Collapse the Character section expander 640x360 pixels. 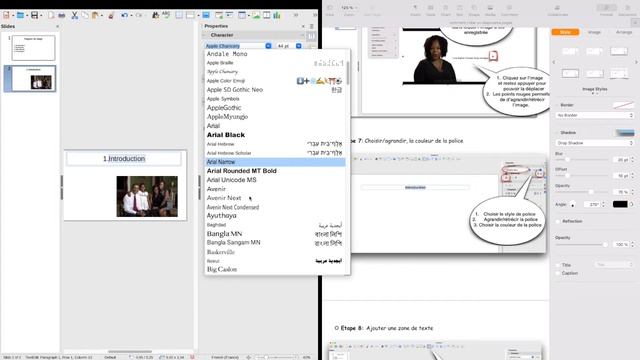point(204,35)
